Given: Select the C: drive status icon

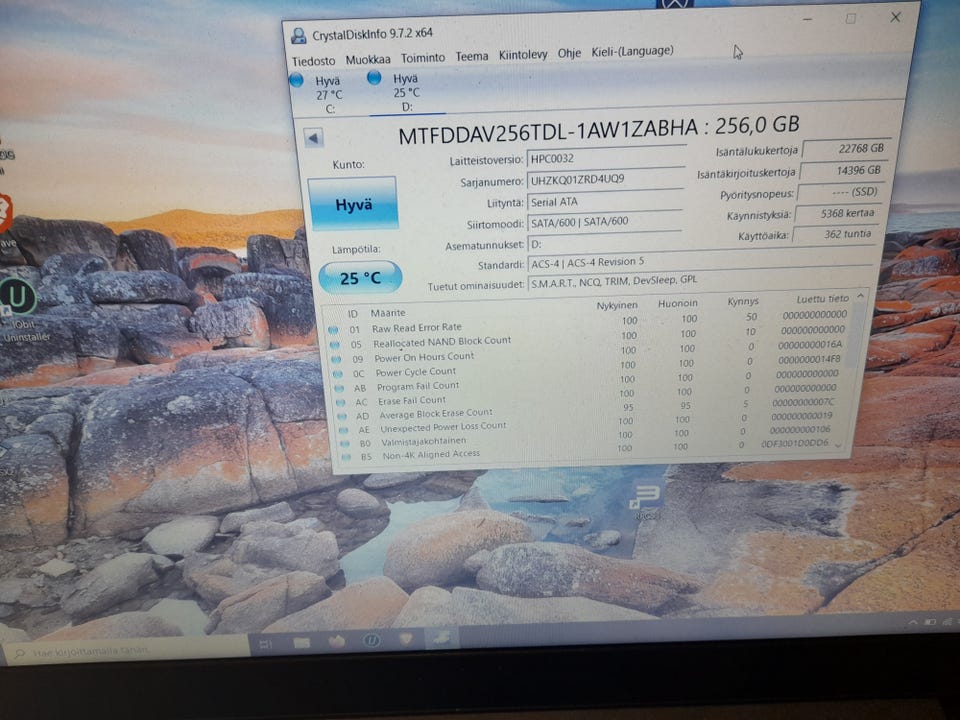Looking at the screenshot, I should 296,80.
